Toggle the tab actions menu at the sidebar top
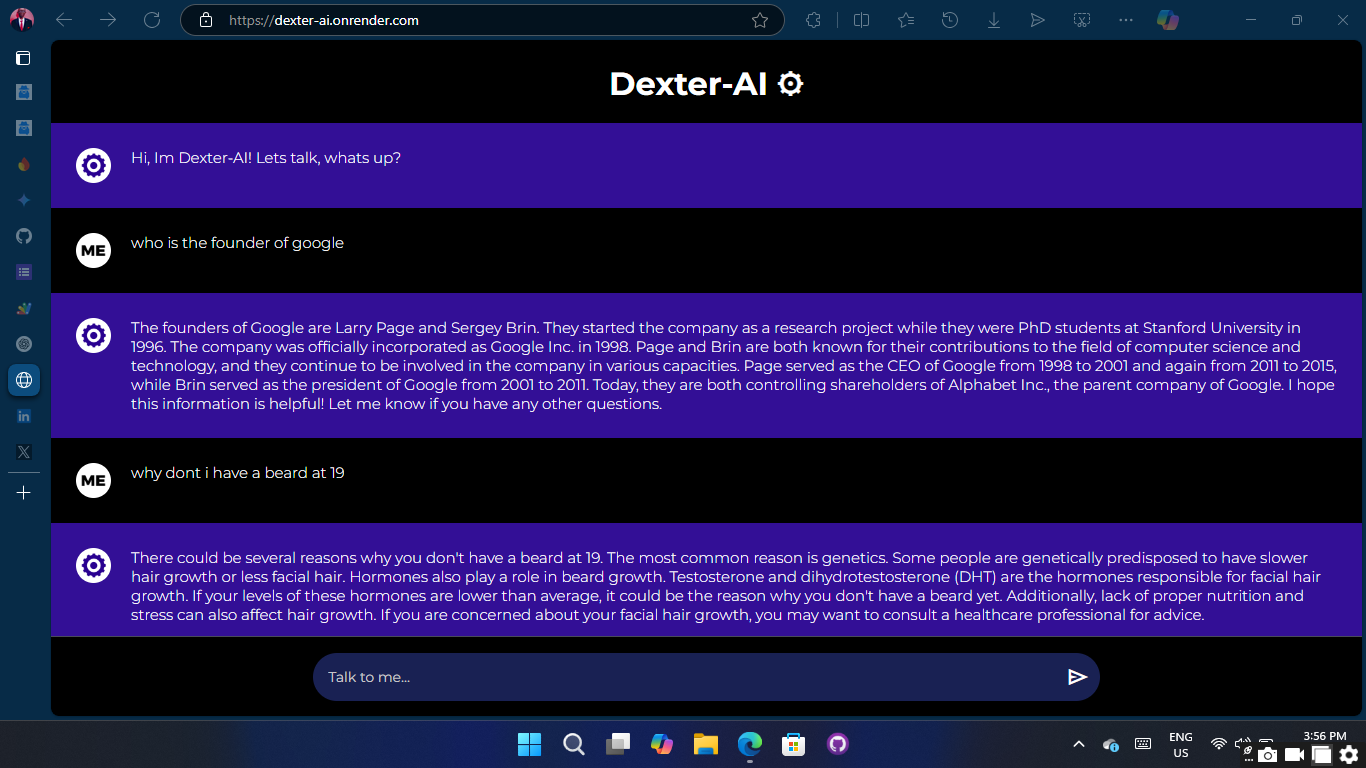The height and width of the screenshot is (768, 1366). (x=24, y=58)
